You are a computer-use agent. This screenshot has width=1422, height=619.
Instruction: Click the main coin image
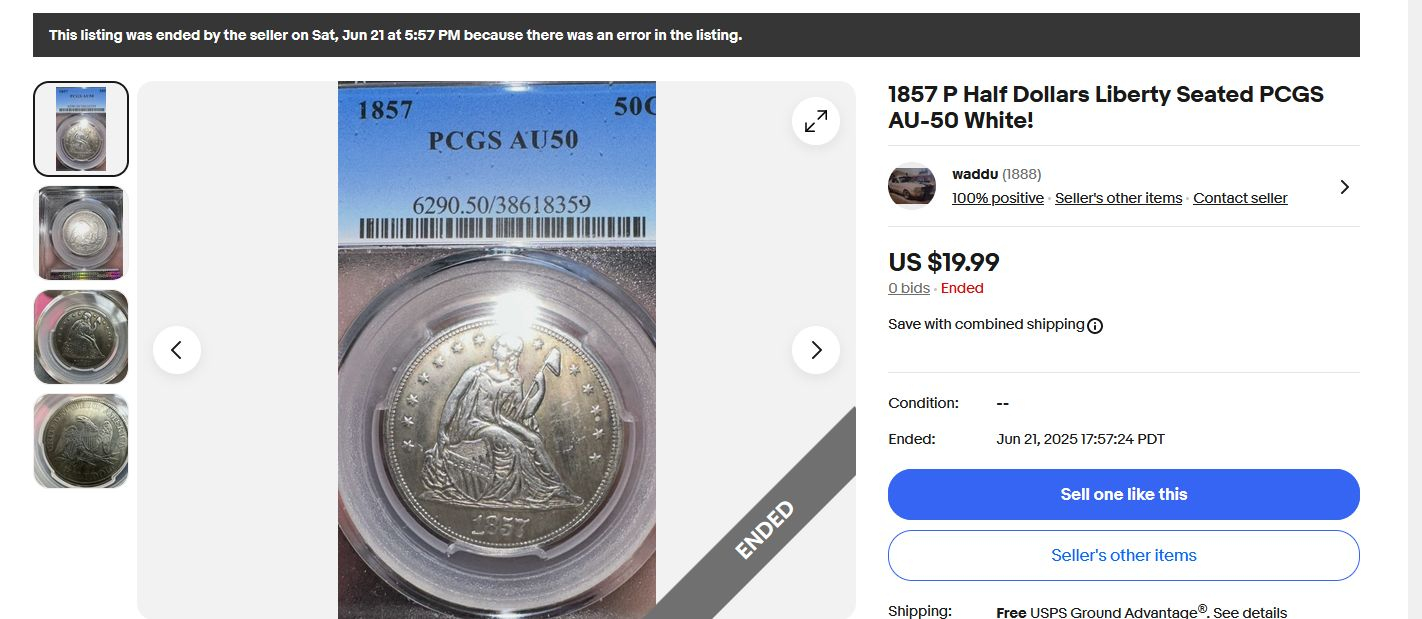[x=497, y=350]
